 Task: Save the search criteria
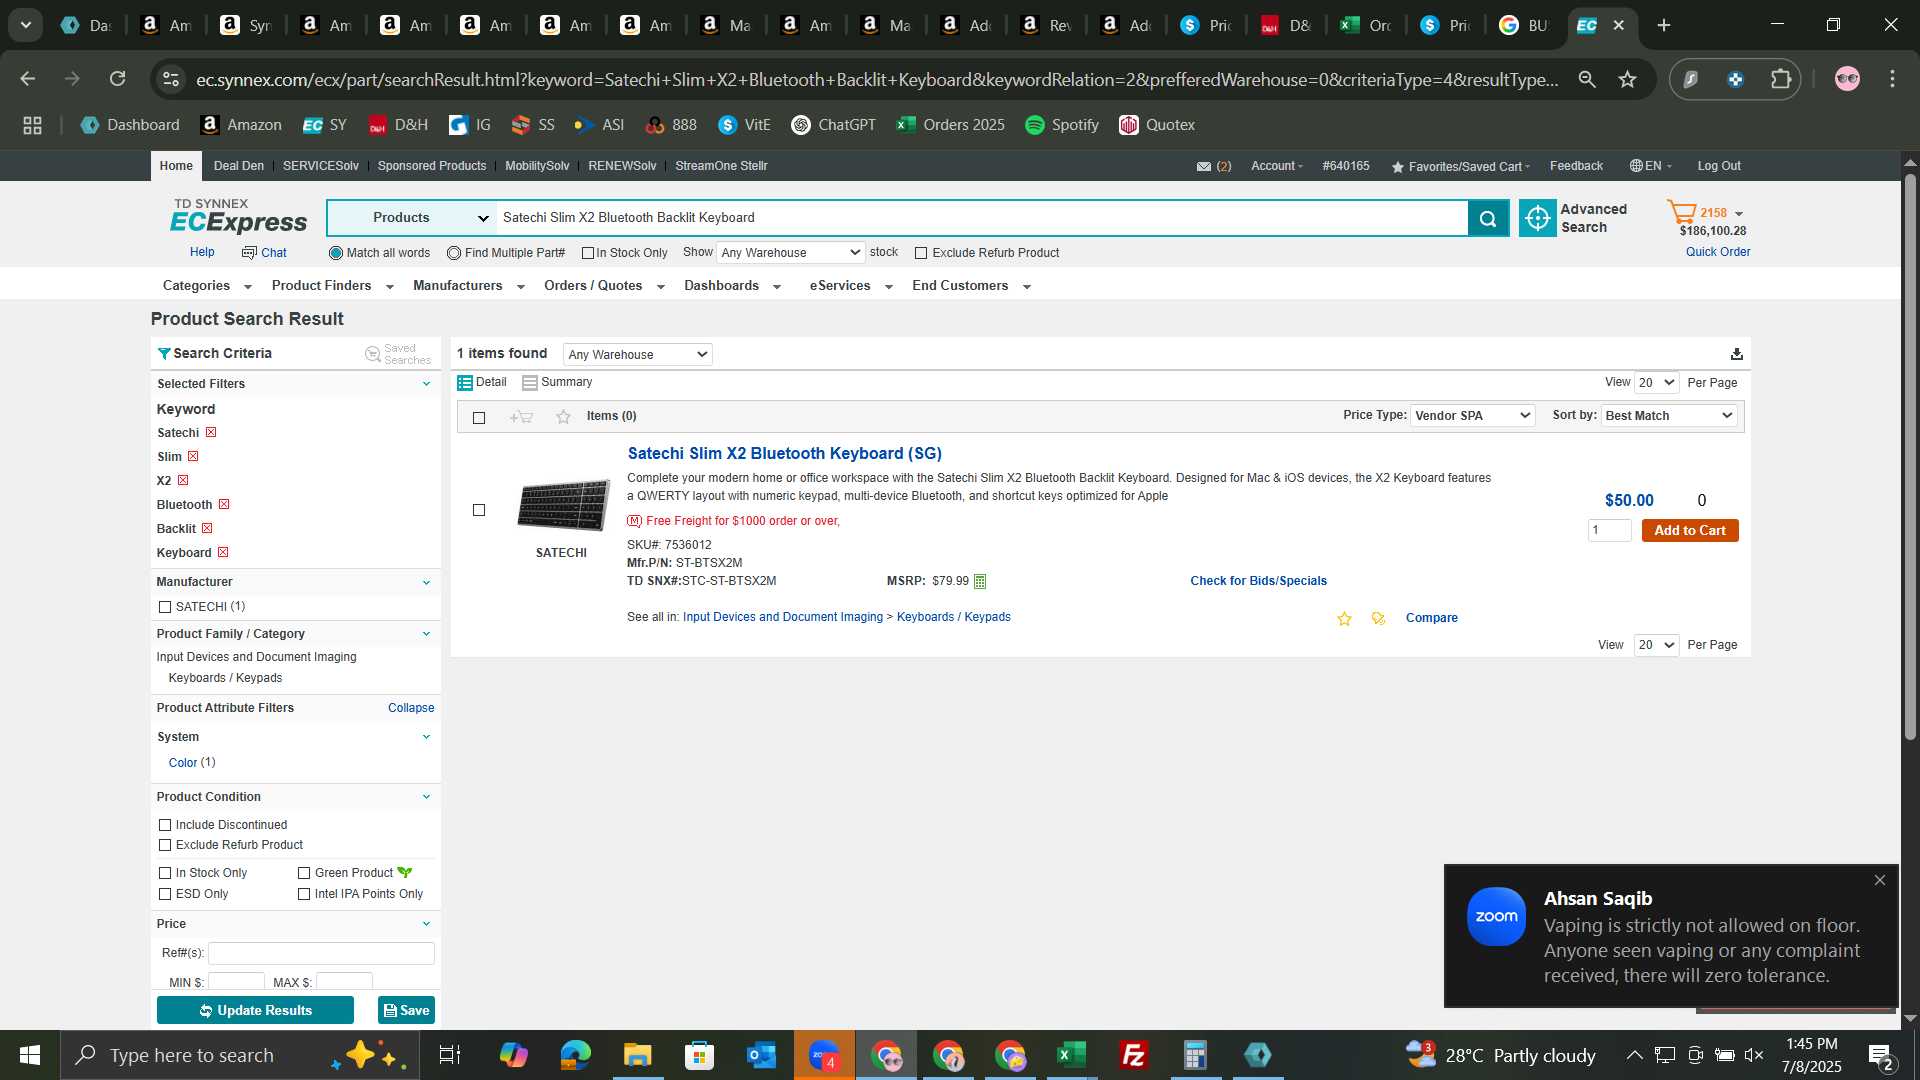tap(406, 1011)
